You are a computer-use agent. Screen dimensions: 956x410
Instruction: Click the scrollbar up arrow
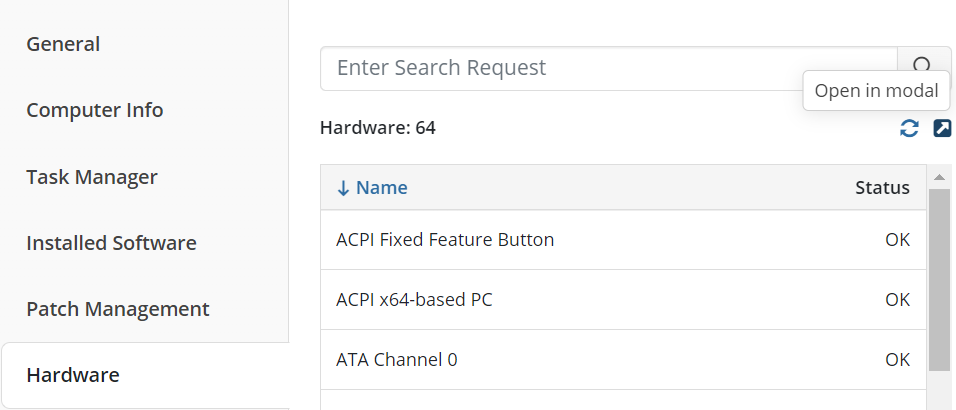pyautogui.click(x=939, y=177)
